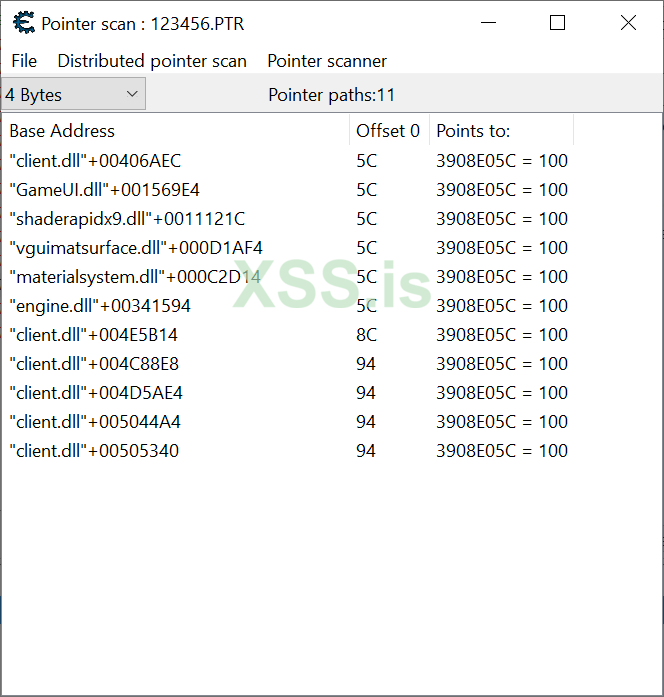The width and height of the screenshot is (664, 697).
Task: Select the "client.dll"+004C88E8 row
Action: (94, 364)
